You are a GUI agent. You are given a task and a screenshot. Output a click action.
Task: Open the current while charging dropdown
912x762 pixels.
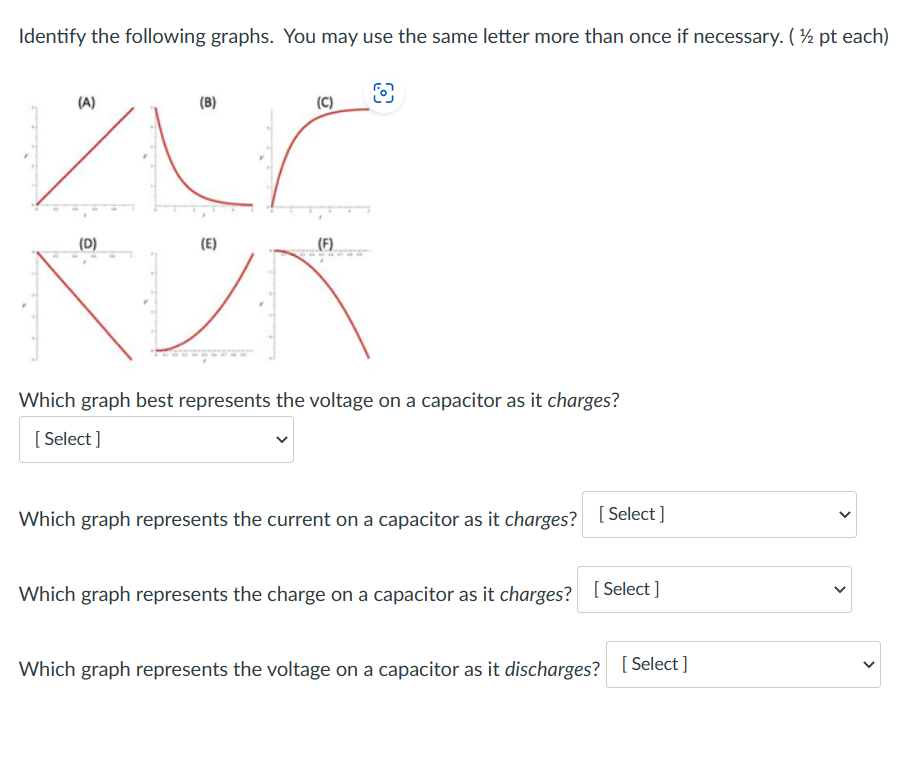coord(719,515)
